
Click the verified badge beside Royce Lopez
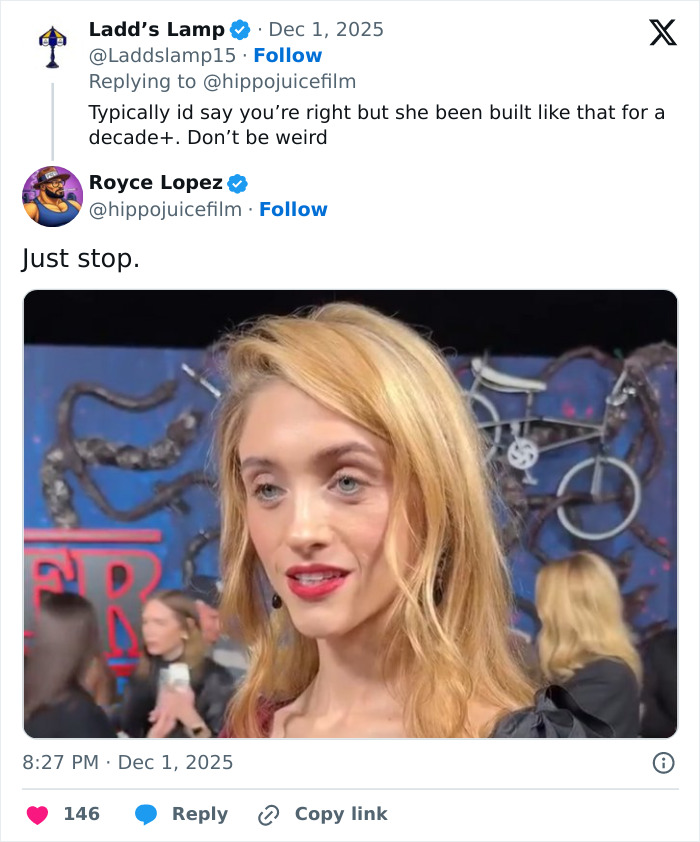[x=237, y=182]
